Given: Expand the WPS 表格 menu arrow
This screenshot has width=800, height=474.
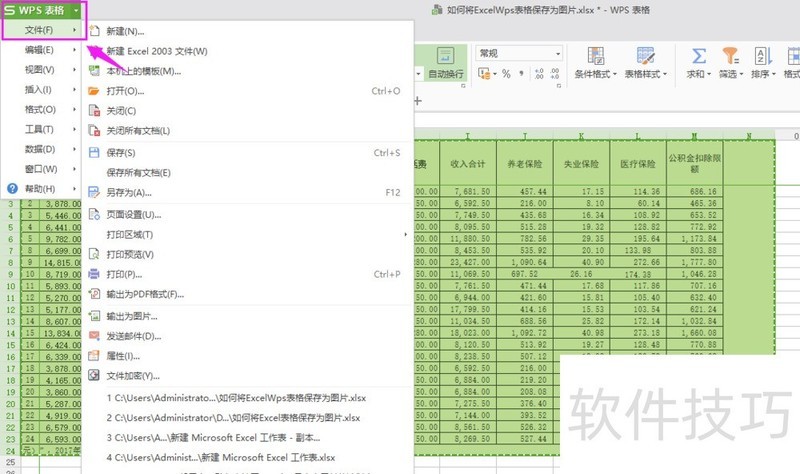Looking at the screenshot, I should pos(77,10).
